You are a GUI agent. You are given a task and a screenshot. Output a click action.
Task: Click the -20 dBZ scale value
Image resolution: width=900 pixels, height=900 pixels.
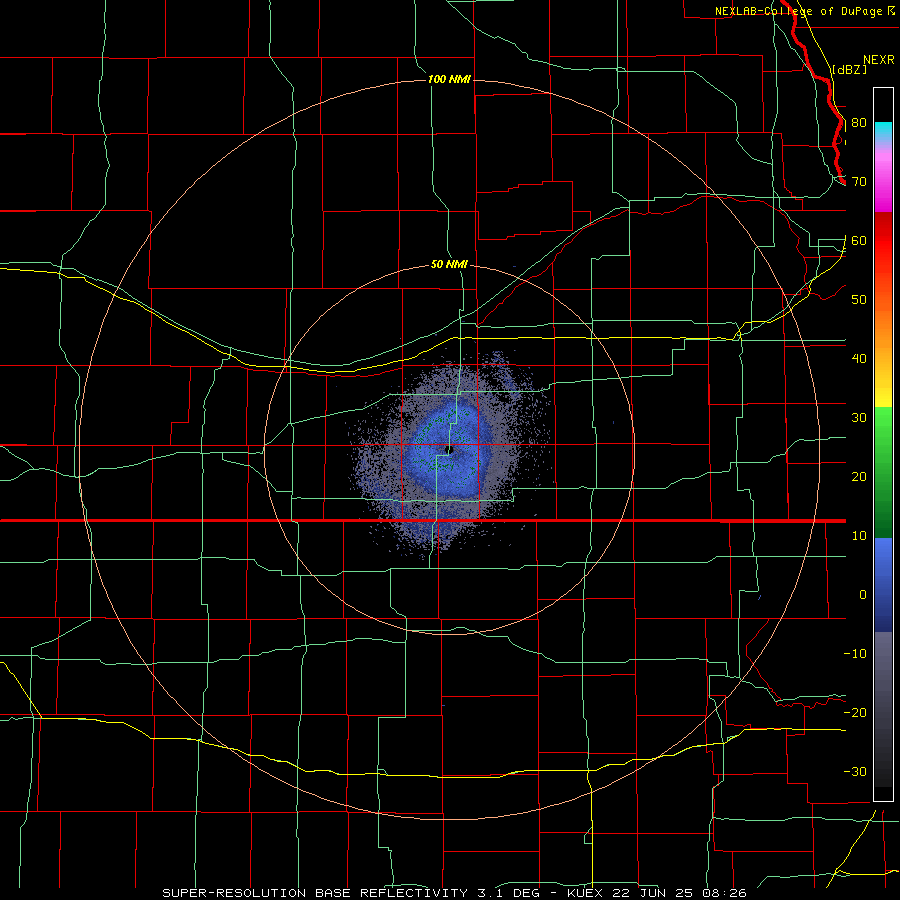point(855,712)
